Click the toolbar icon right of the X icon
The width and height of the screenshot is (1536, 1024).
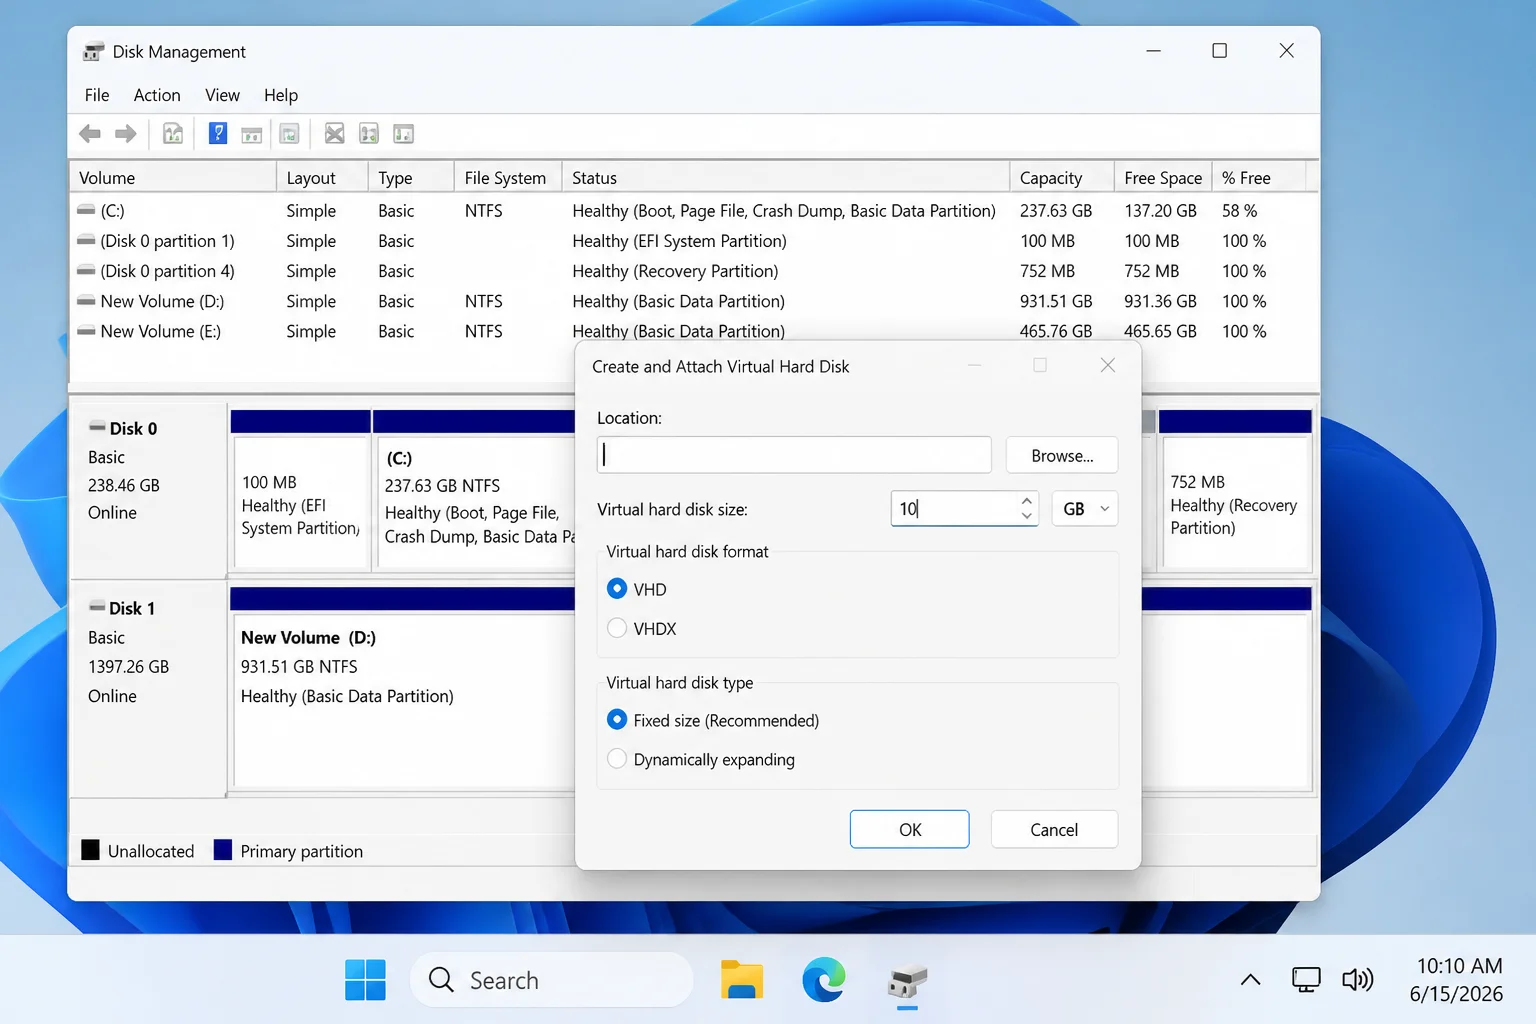[x=369, y=134]
